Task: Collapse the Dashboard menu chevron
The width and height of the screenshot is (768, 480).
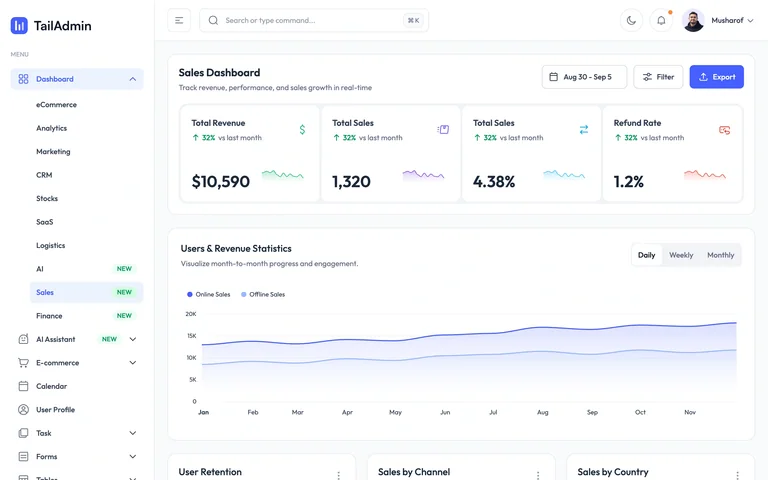Action: (133, 79)
